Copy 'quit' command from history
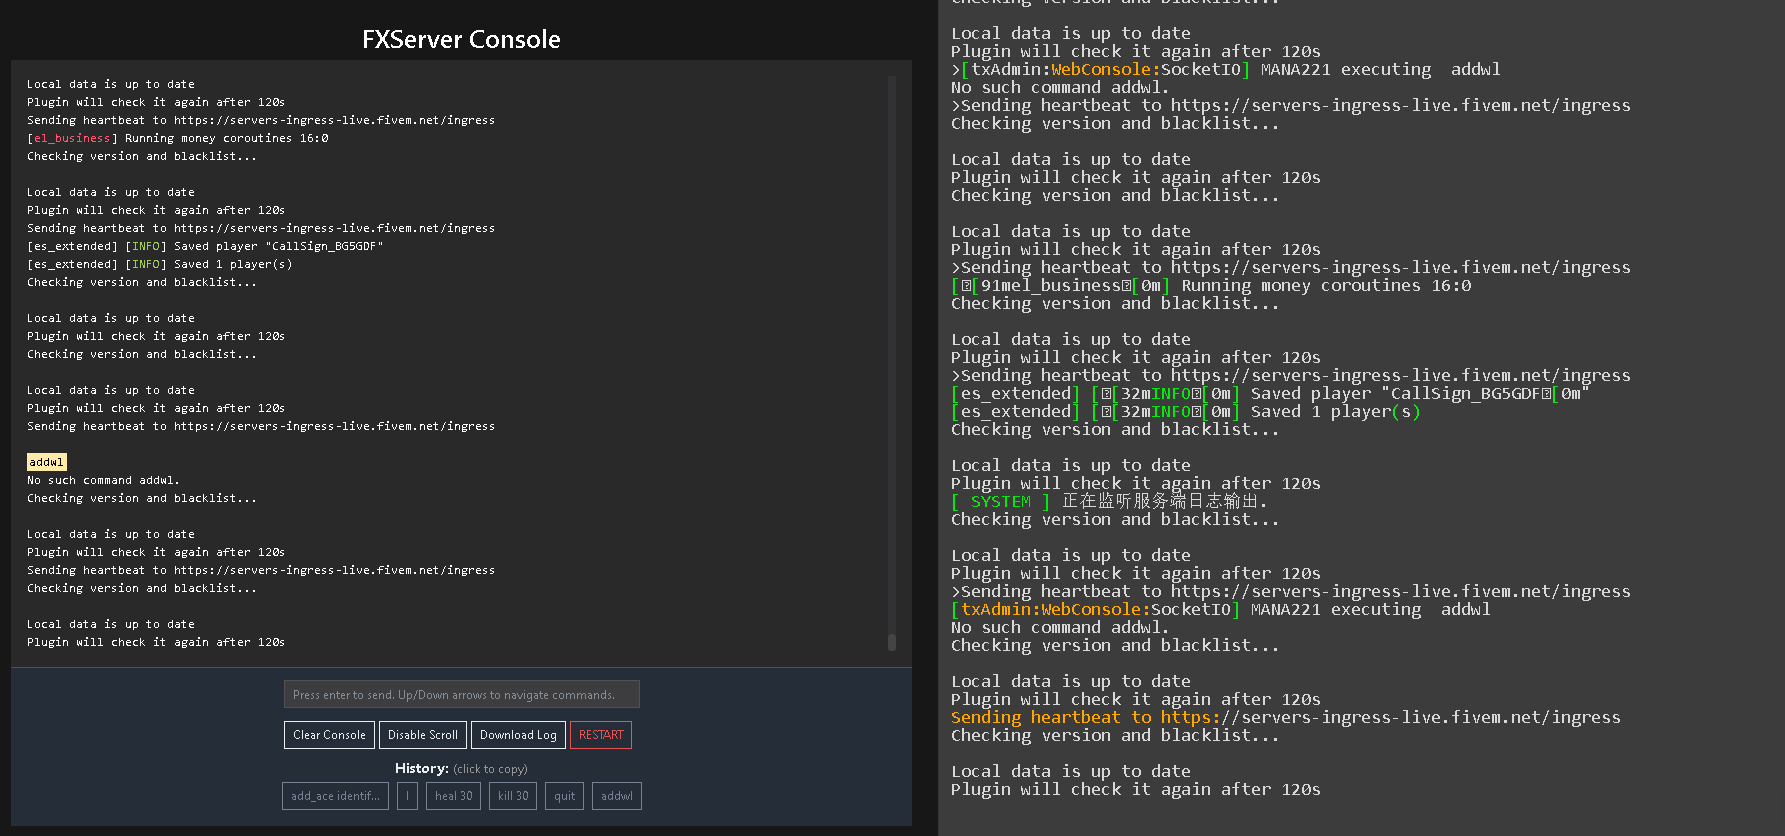The image size is (1785, 836). [x=564, y=796]
